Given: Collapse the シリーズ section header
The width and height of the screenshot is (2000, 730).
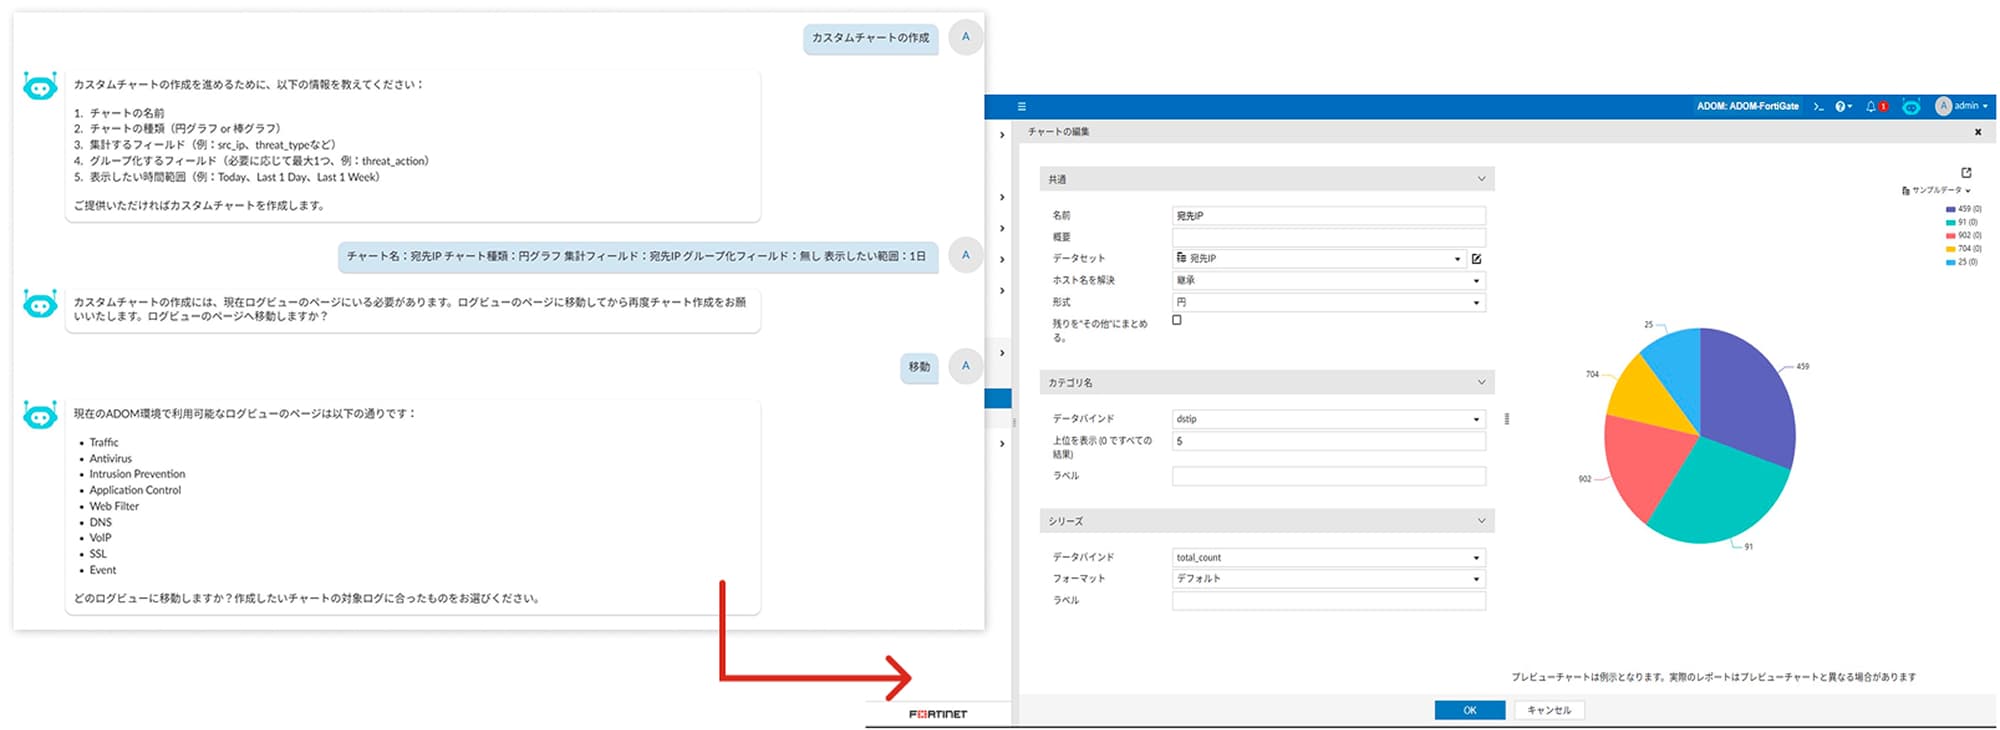Looking at the screenshot, I should [1481, 521].
